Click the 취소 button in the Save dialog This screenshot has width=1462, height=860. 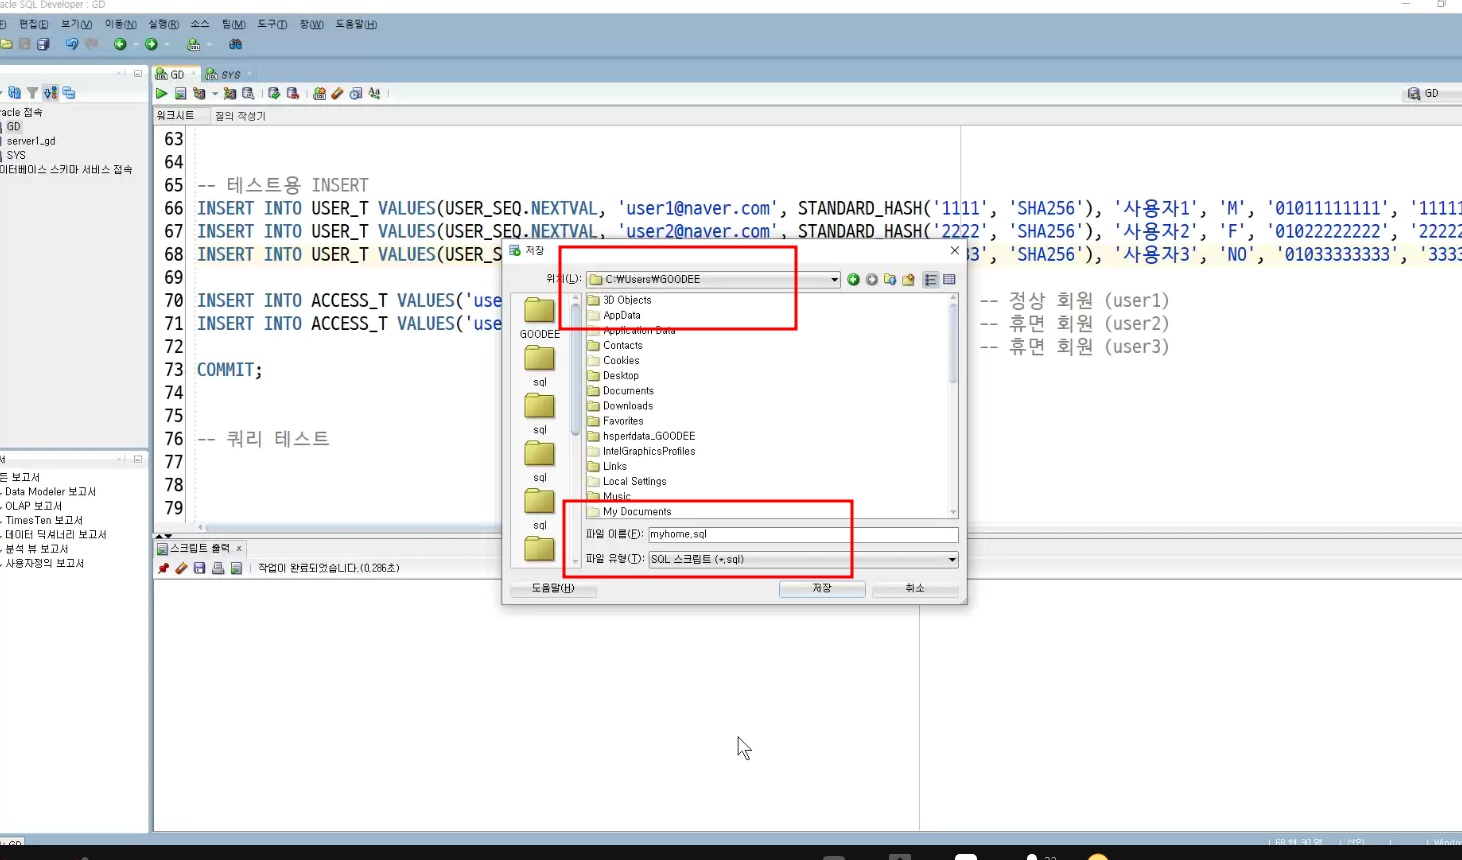[915, 588]
